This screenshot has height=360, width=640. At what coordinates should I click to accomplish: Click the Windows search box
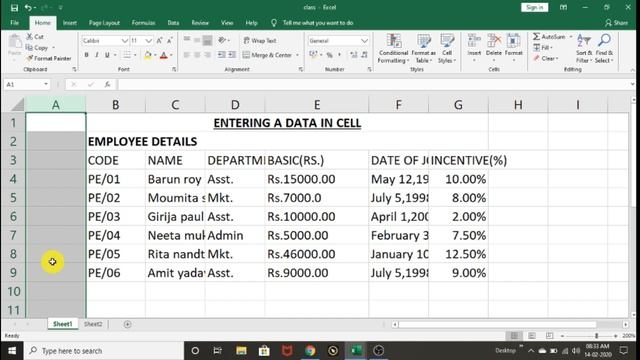[x=104, y=351]
